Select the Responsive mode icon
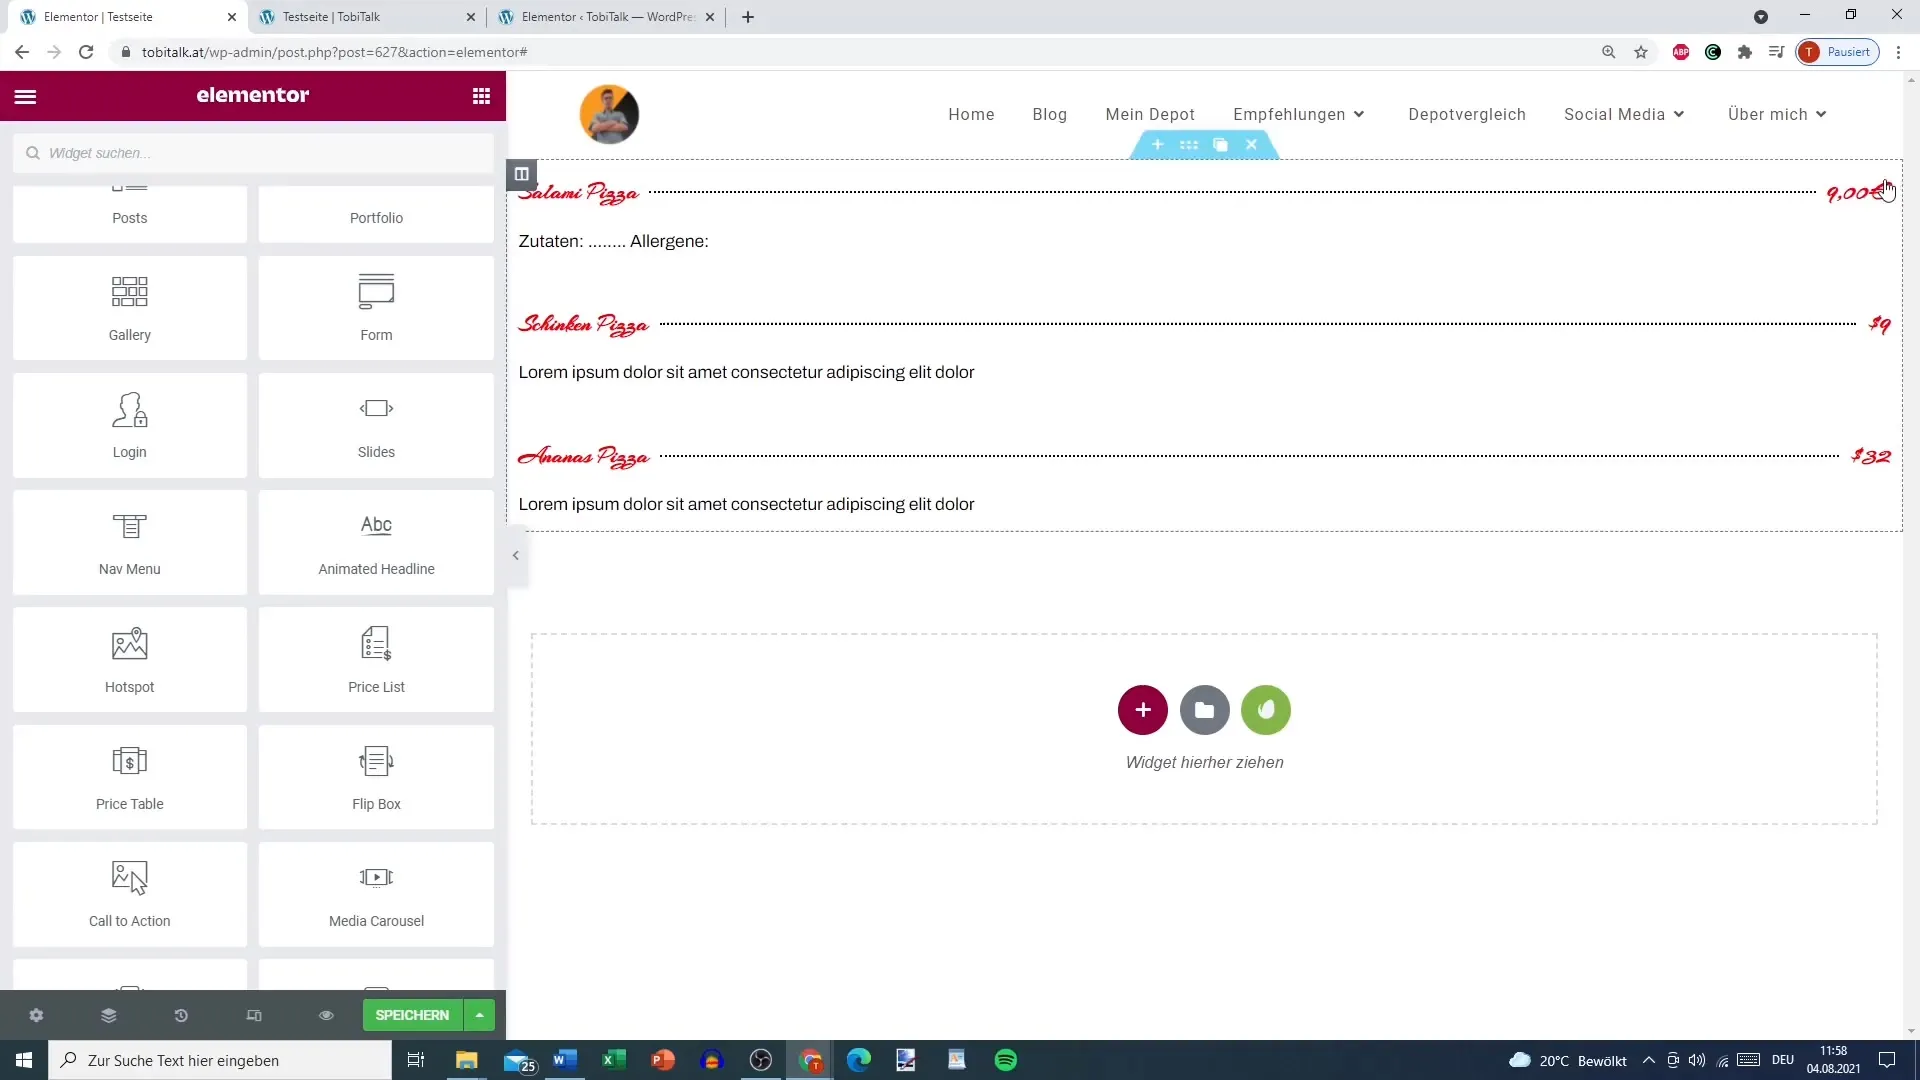This screenshot has height=1080, width=1920. (253, 1014)
